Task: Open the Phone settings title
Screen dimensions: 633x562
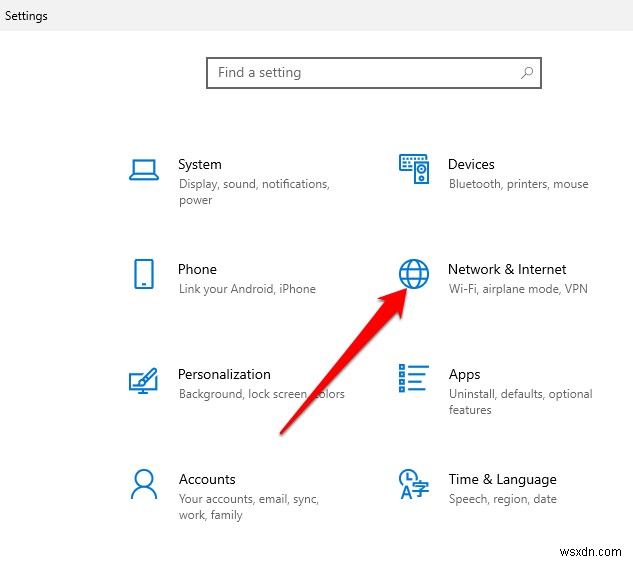Action: (x=197, y=269)
